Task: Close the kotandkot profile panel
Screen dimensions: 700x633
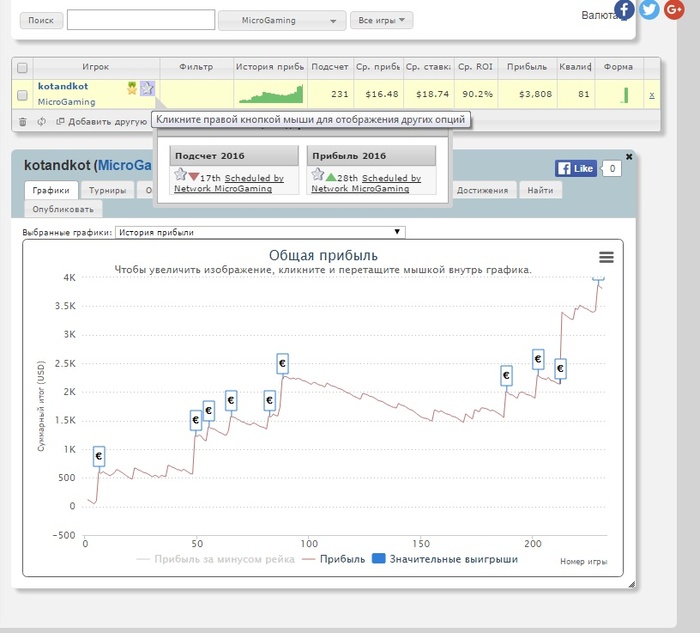Action: coord(629,157)
